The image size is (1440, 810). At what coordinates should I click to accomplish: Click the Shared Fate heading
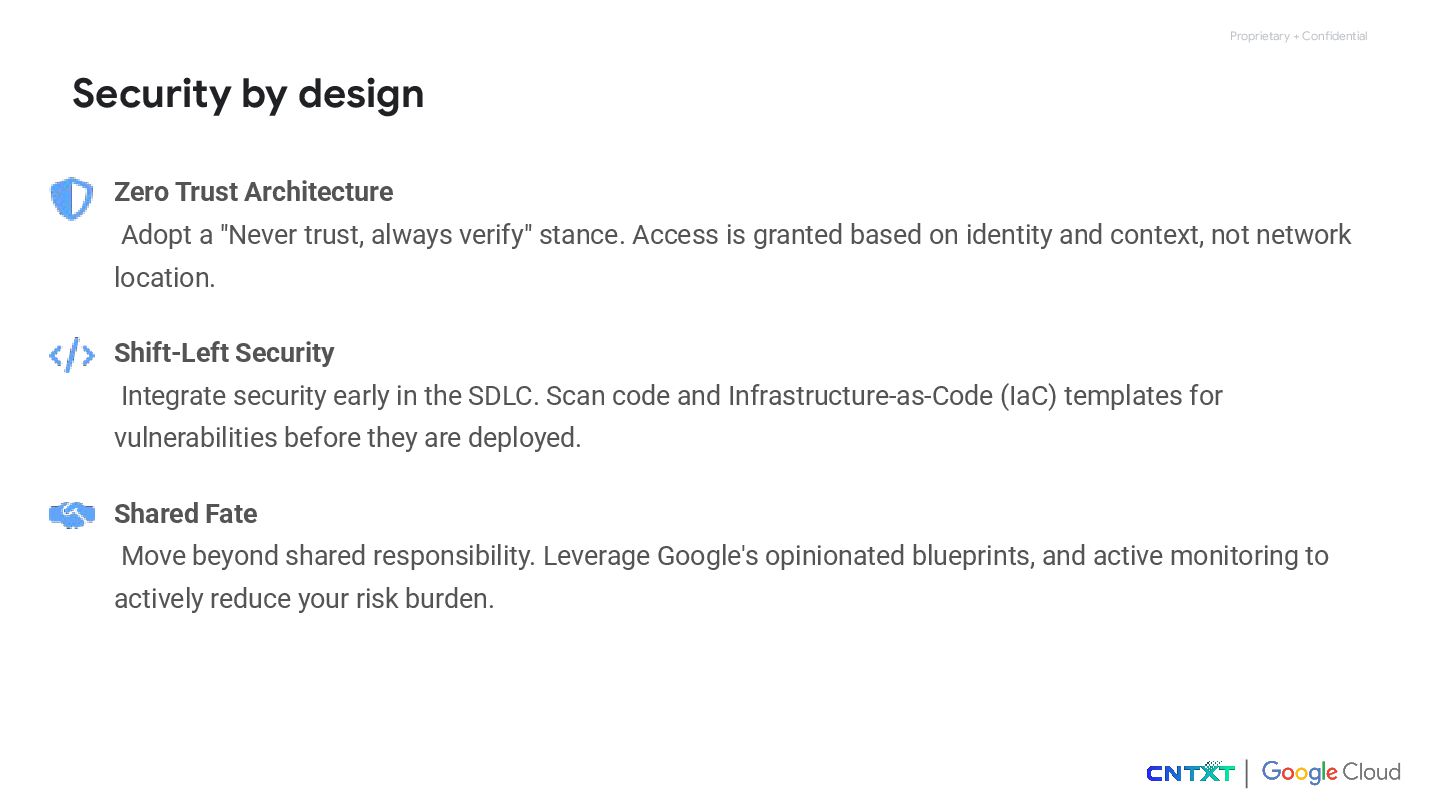(186, 514)
